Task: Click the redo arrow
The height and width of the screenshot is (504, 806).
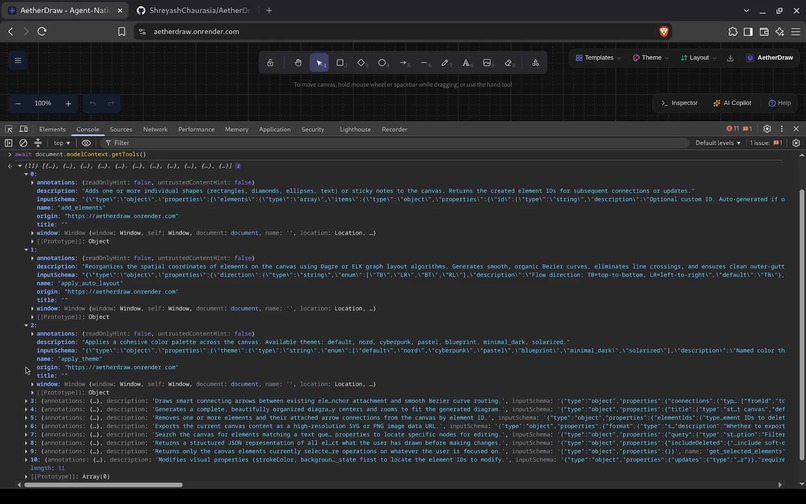Action: point(111,103)
